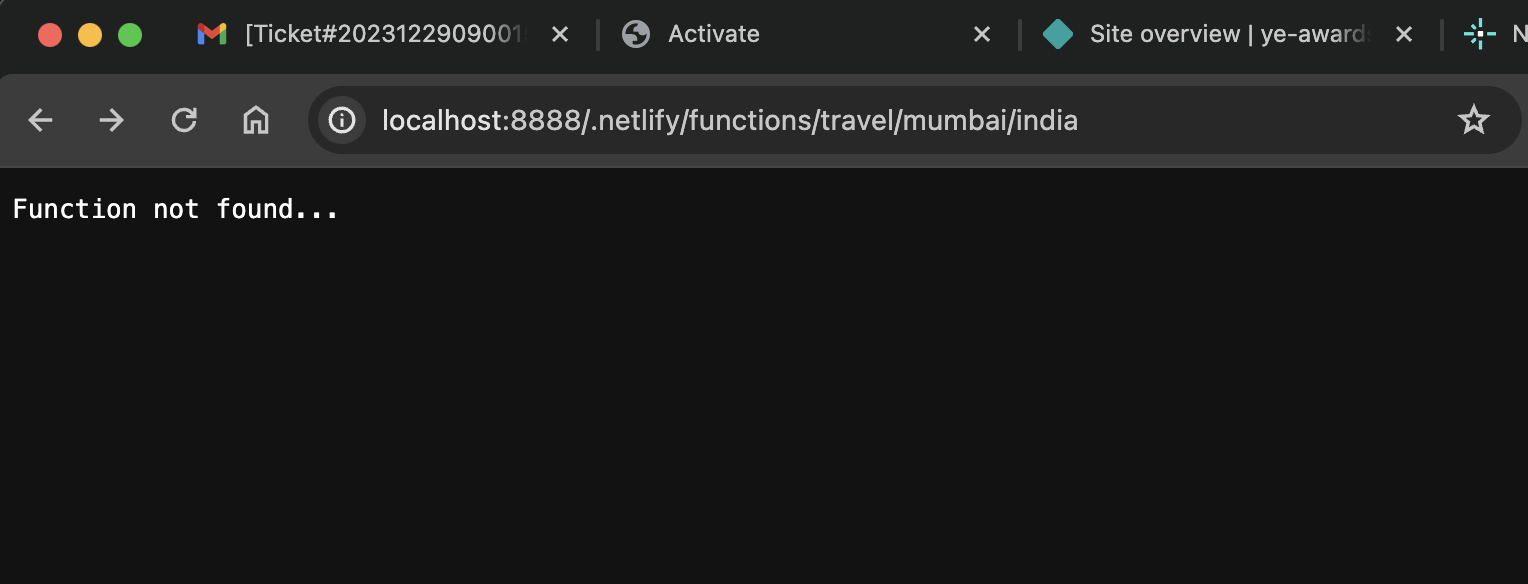Screen dimensions: 1528x584
Task: Click the 'Function not found...' text
Action: 176,209
